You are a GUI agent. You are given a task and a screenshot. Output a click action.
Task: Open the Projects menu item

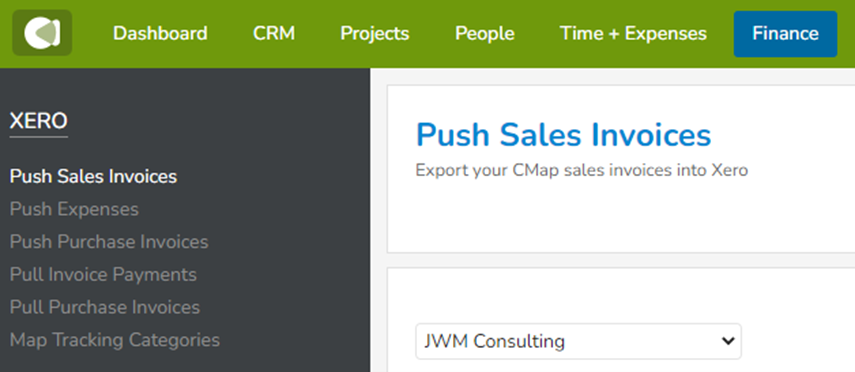[x=375, y=34]
